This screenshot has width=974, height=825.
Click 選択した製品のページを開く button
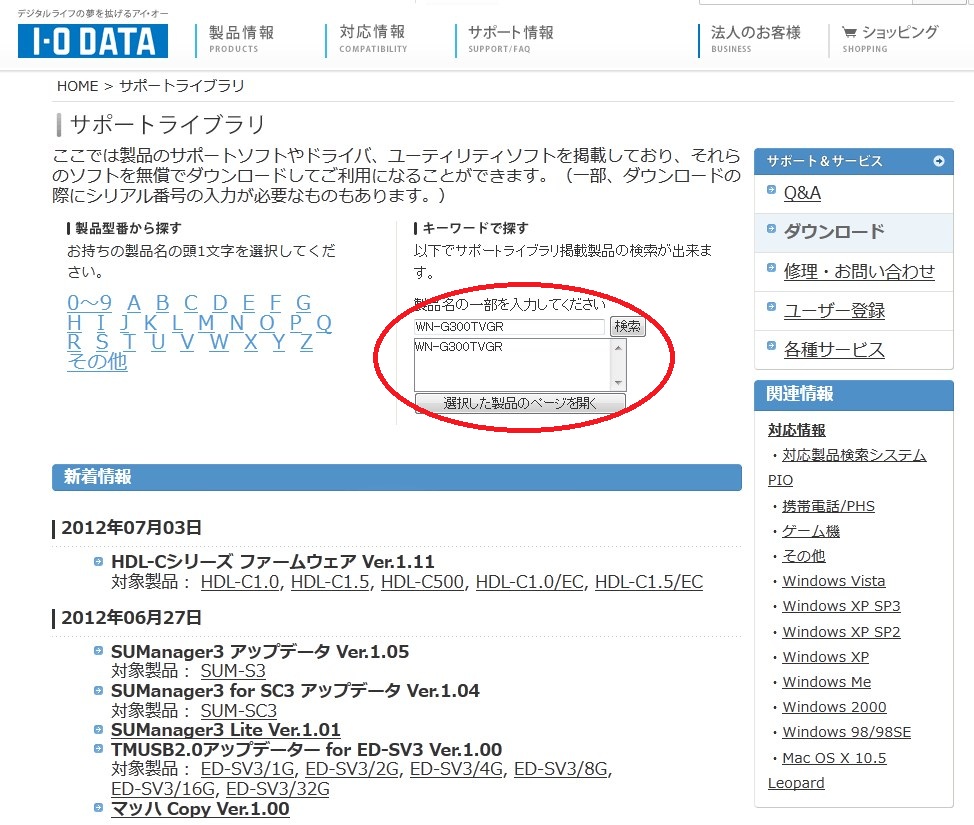pos(520,403)
